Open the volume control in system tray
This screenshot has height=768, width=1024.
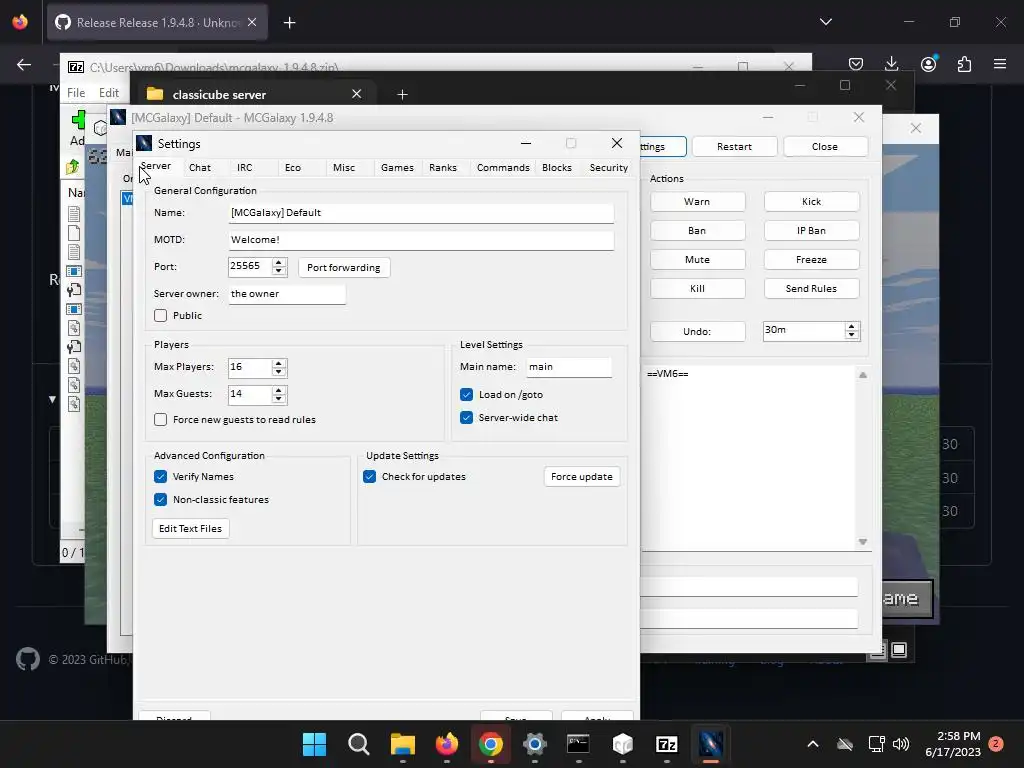coord(901,744)
